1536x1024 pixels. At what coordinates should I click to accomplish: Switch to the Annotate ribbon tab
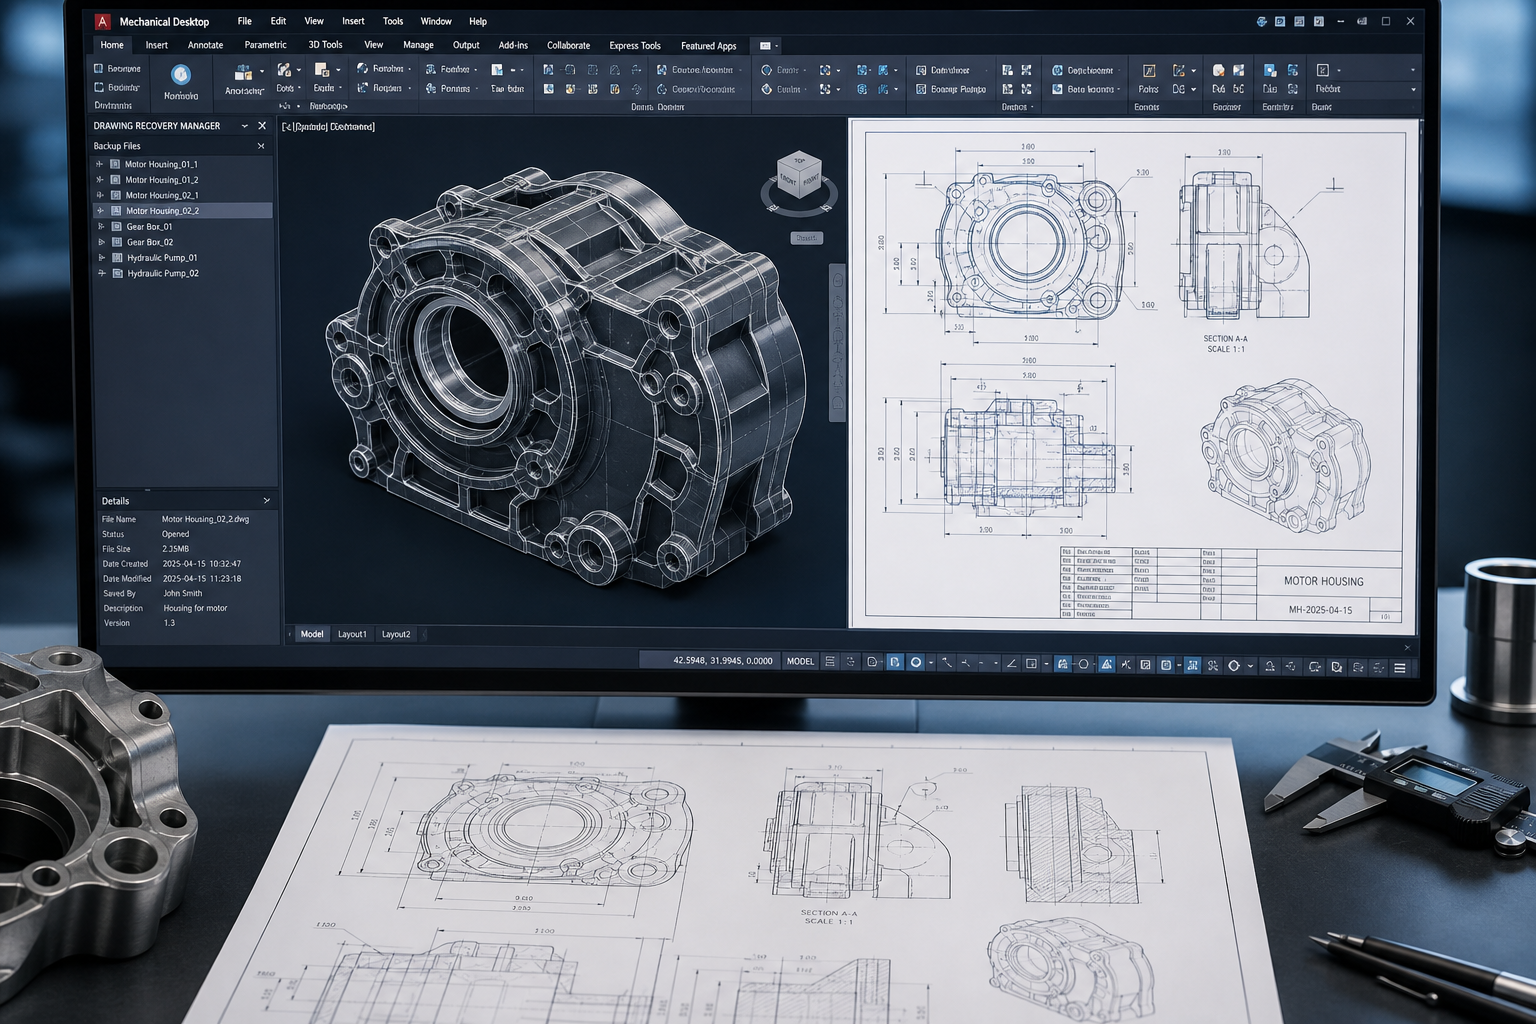click(205, 45)
